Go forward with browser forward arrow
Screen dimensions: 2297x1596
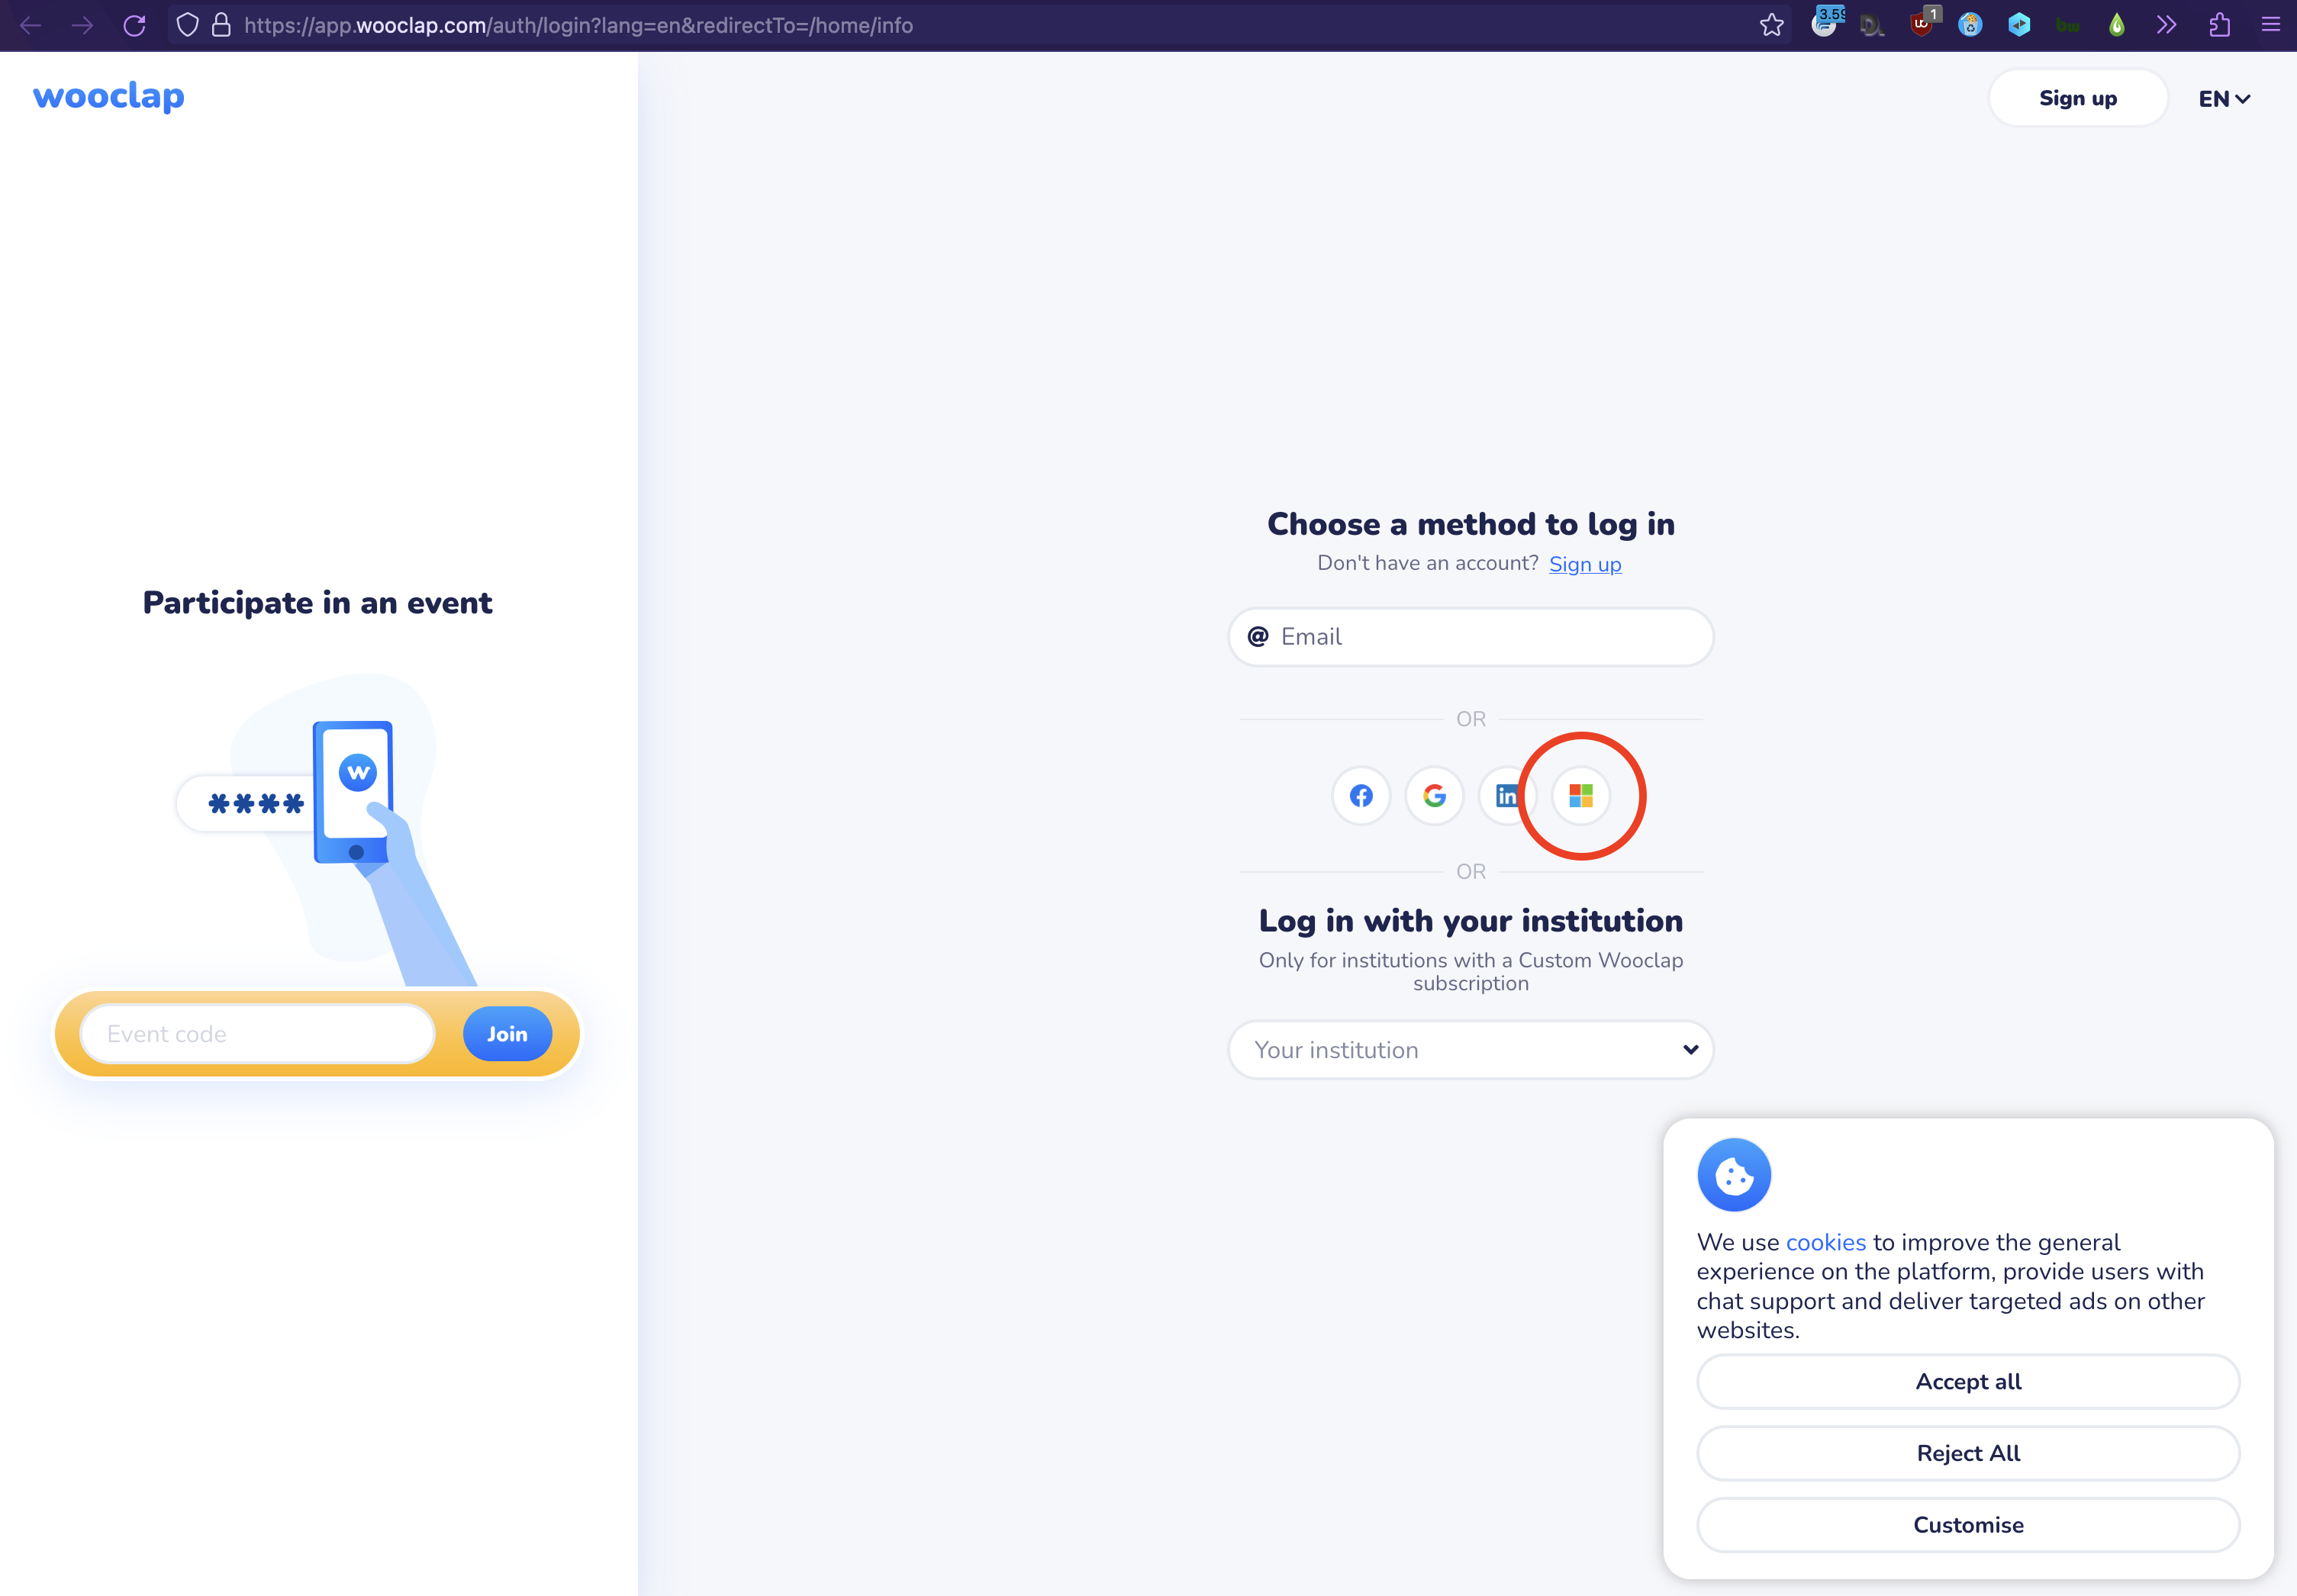(83, 25)
